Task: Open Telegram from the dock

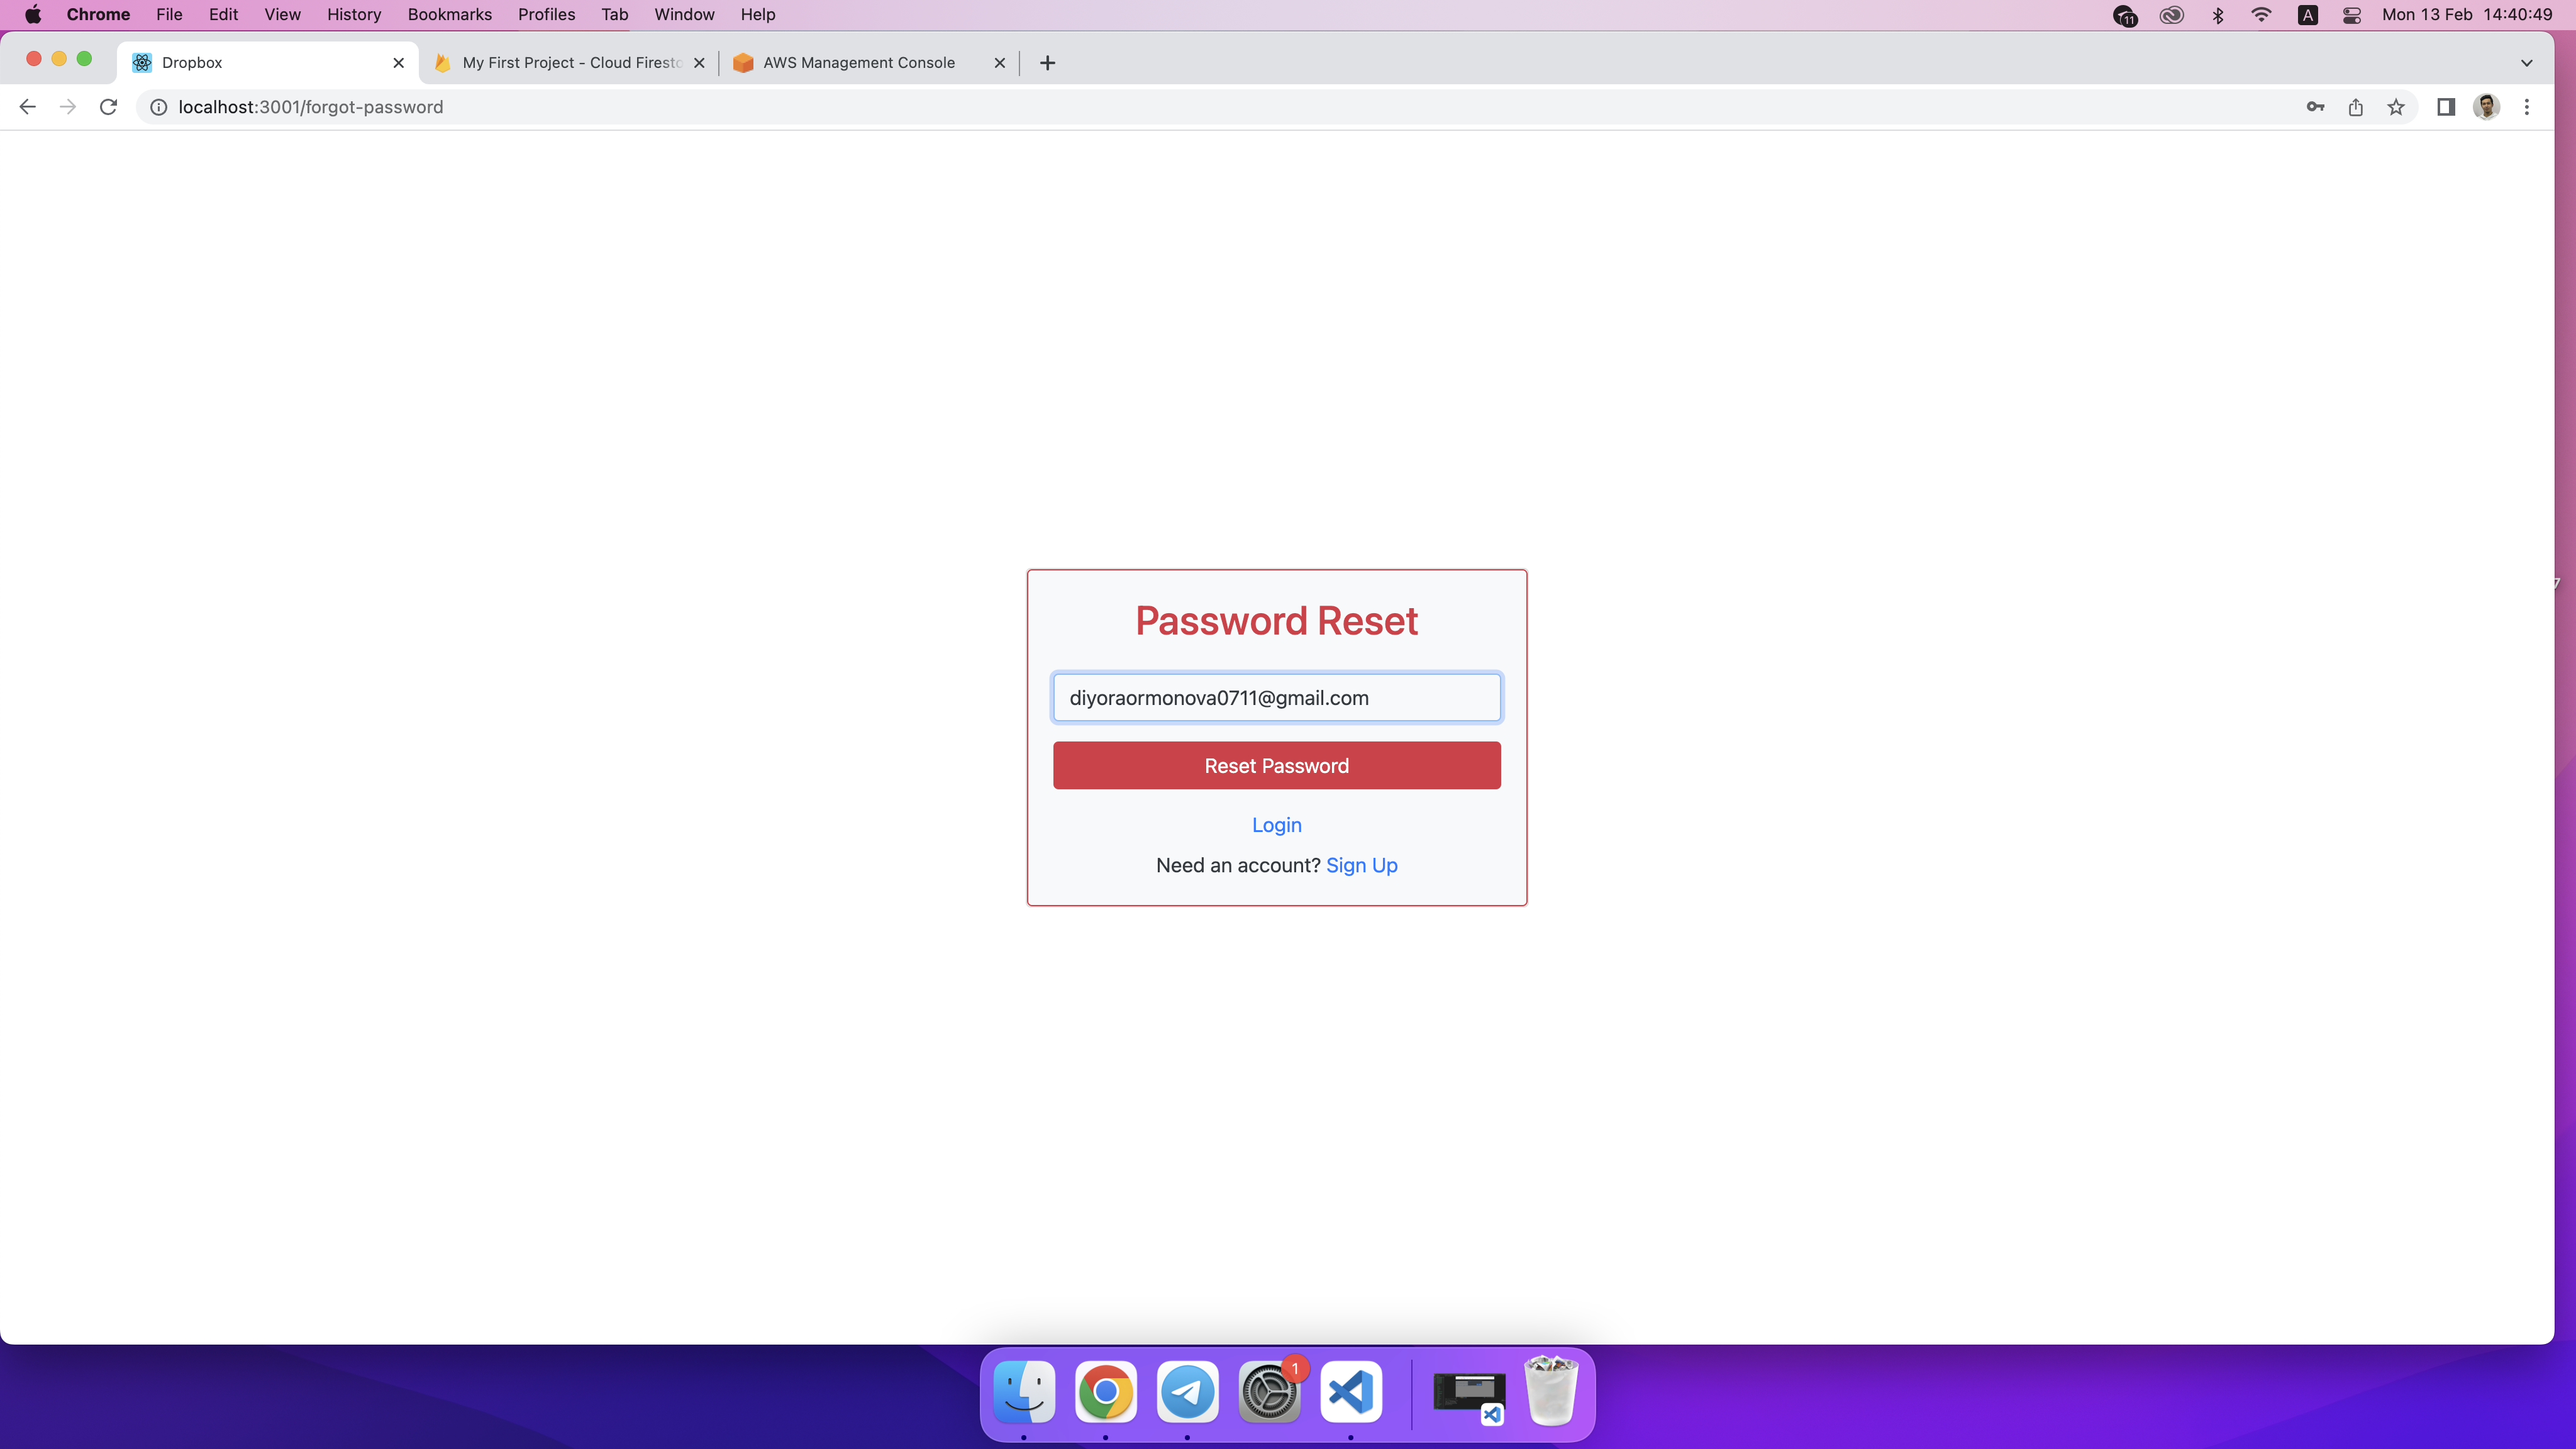Action: [1187, 1392]
